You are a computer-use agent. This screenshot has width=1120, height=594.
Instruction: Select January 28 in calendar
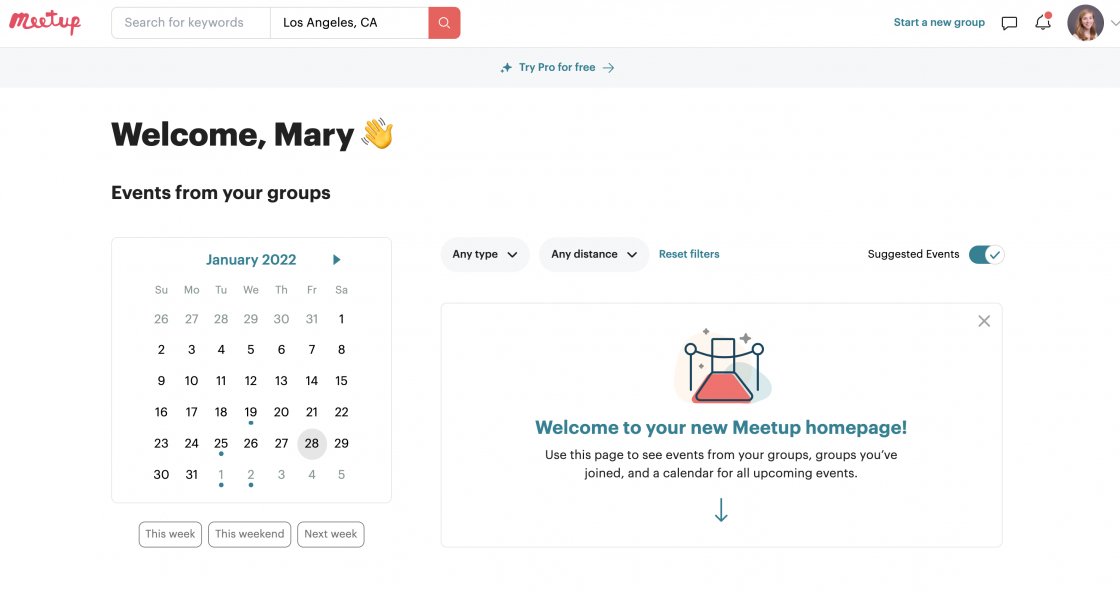[312, 443]
